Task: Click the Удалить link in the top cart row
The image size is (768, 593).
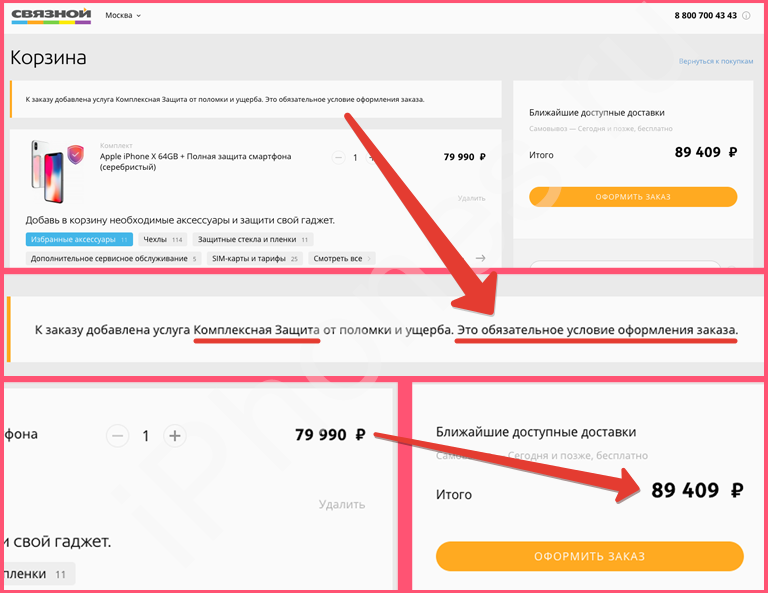Action: [x=471, y=198]
